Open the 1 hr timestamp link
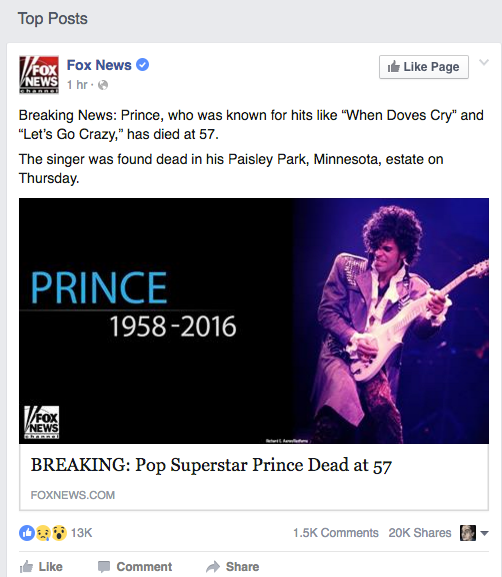This screenshot has width=502, height=577. click(x=77, y=85)
